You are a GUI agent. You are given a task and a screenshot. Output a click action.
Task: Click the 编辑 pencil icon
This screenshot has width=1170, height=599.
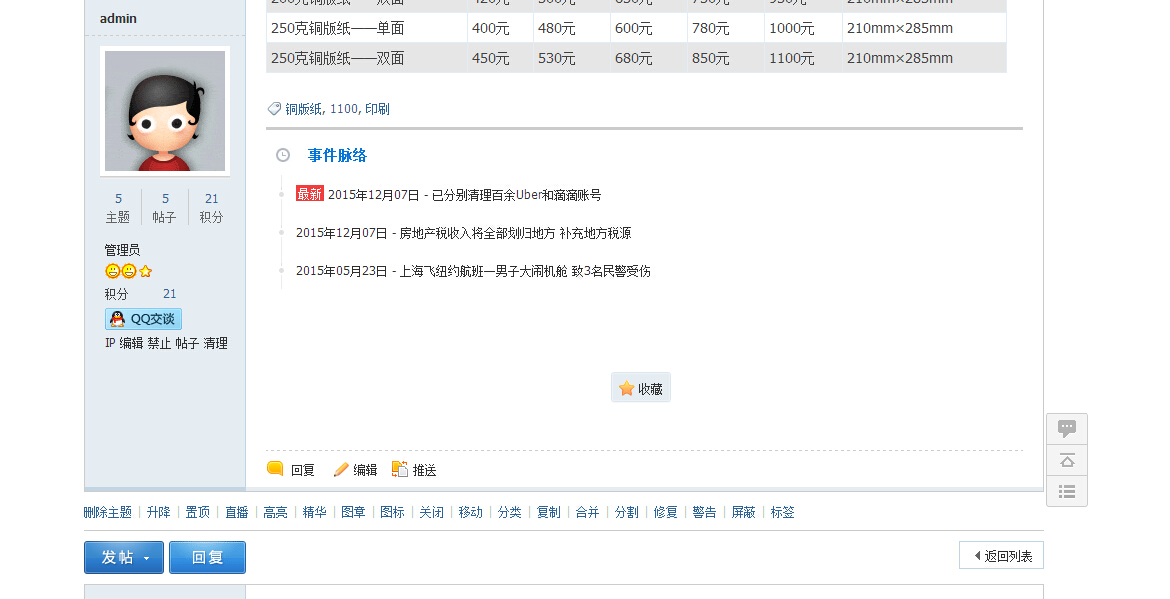coord(341,469)
